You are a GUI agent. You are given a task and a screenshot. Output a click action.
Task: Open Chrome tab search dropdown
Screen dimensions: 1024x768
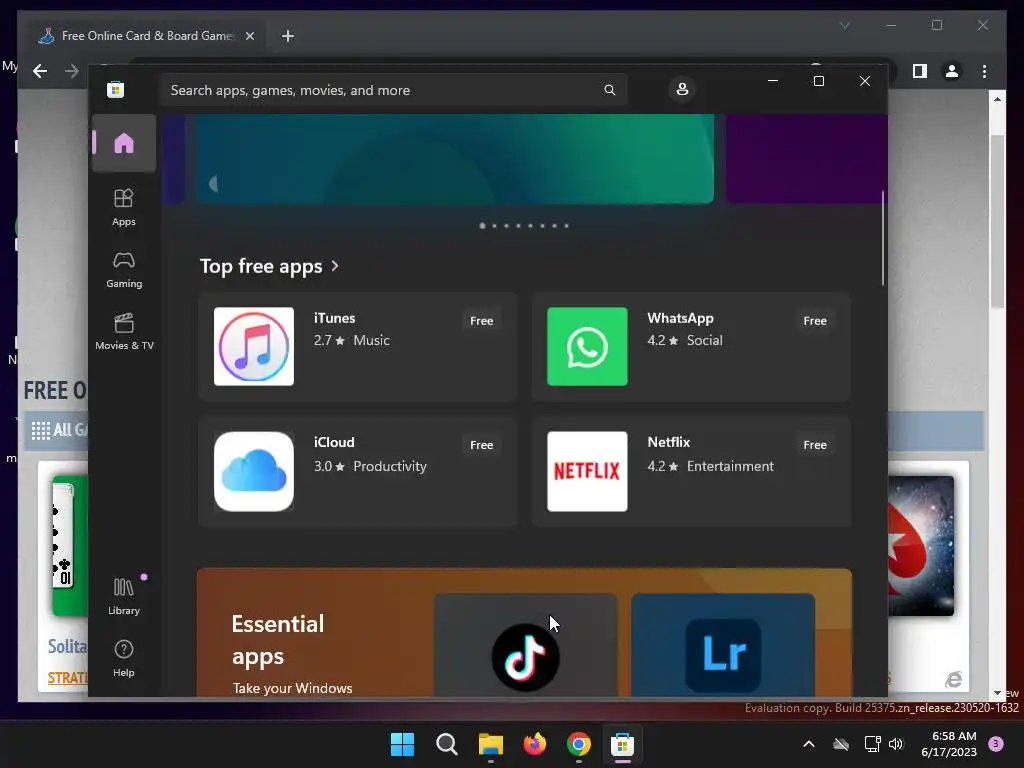coord(845,25)
